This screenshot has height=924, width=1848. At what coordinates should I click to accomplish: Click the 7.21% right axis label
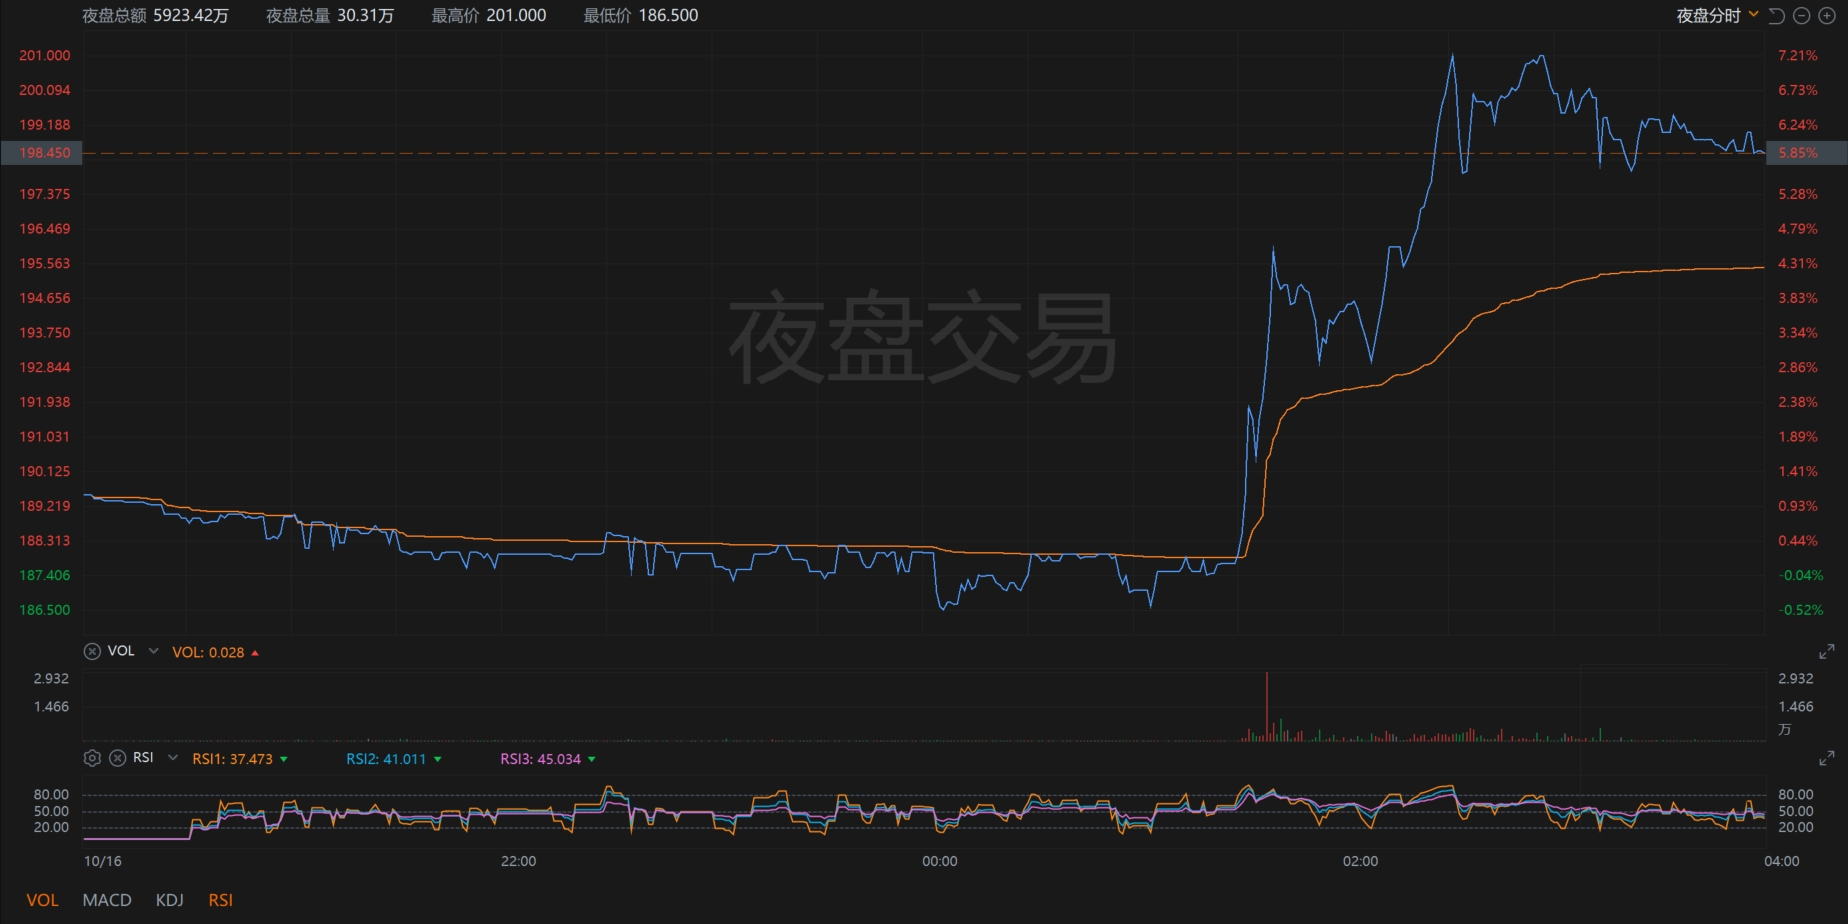[1798, 56]
